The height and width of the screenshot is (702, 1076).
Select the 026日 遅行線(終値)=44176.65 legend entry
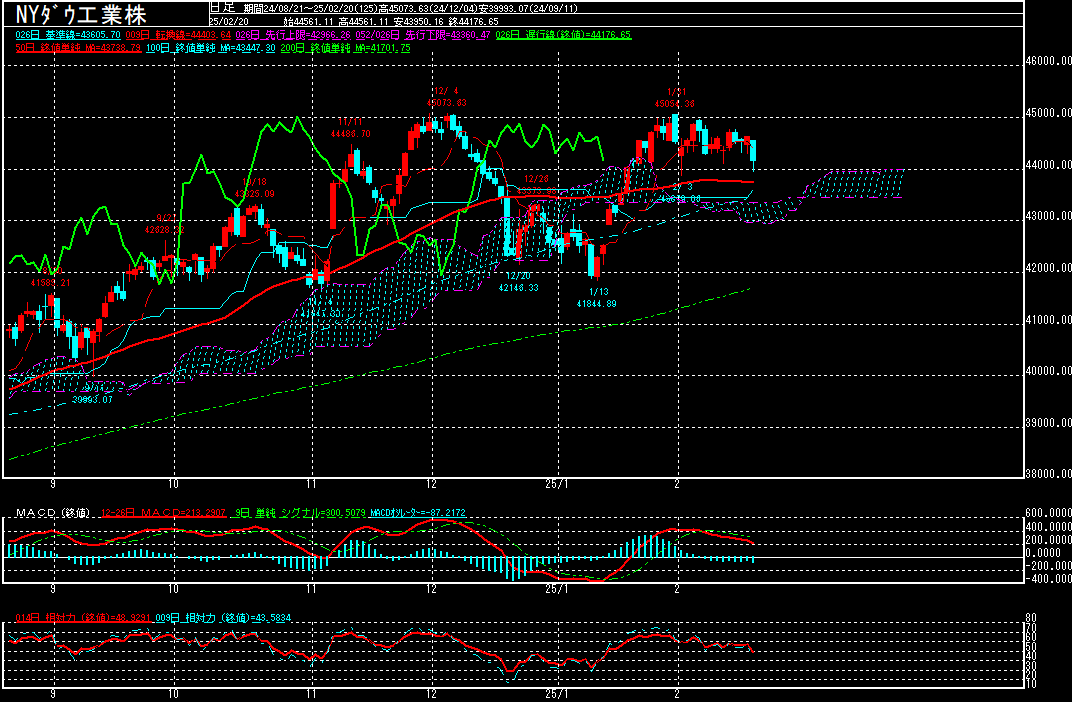pyautogui.click(x=563, y=34)
